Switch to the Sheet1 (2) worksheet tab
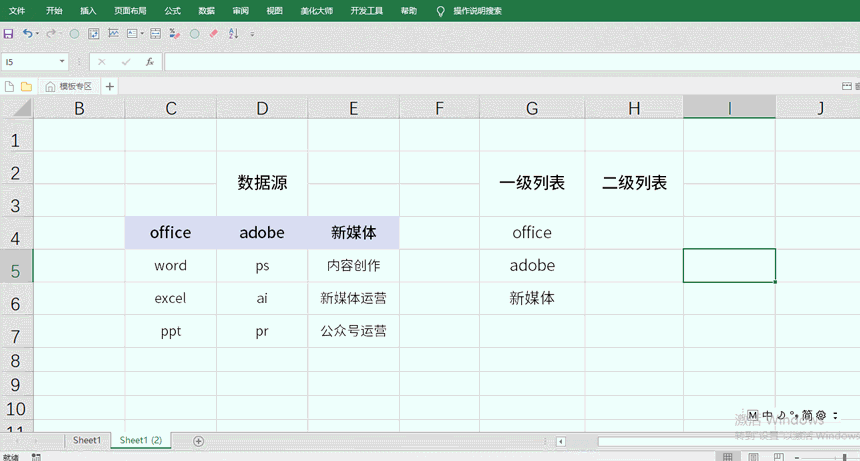 (x=141, y=440)
